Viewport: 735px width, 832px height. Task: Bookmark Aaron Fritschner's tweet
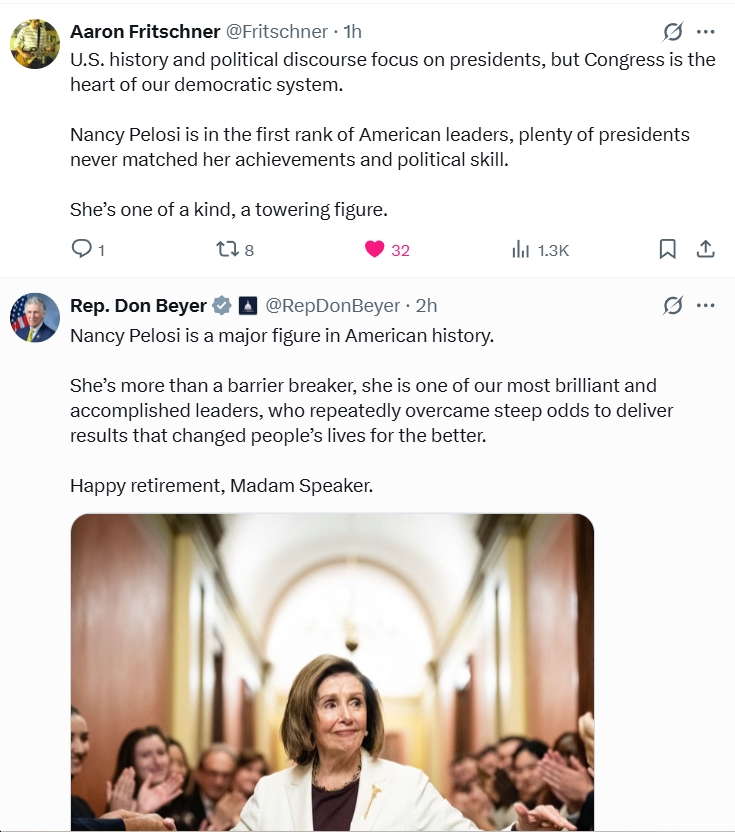coord(668,249)
